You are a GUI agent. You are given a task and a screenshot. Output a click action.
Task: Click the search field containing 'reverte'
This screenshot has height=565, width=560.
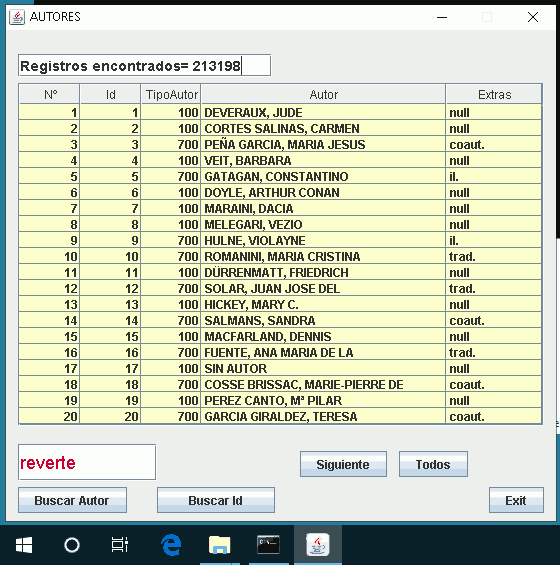pyautogui.click(x=87, y=462)
